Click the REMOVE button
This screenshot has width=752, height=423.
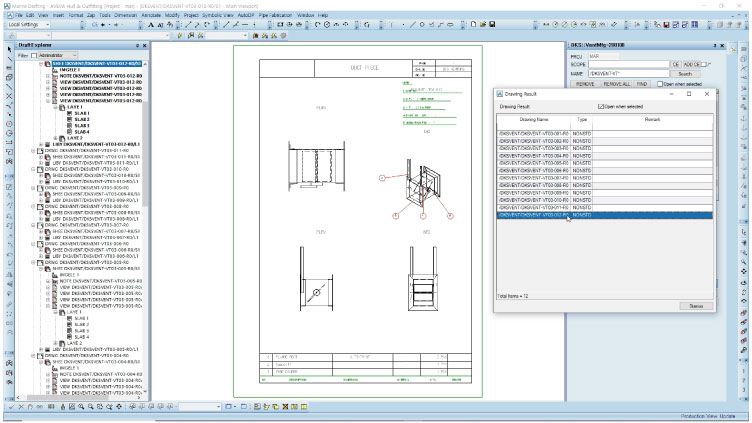coord(585,84)
